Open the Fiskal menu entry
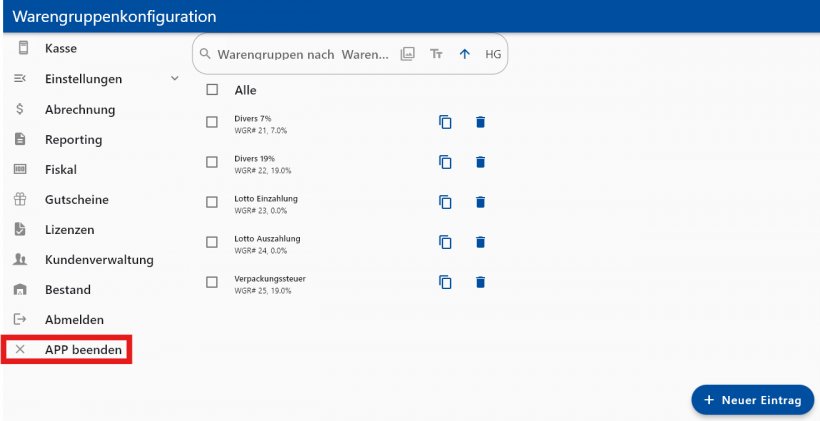The width and height of the screenshot is (820, 421). [61, 169]
